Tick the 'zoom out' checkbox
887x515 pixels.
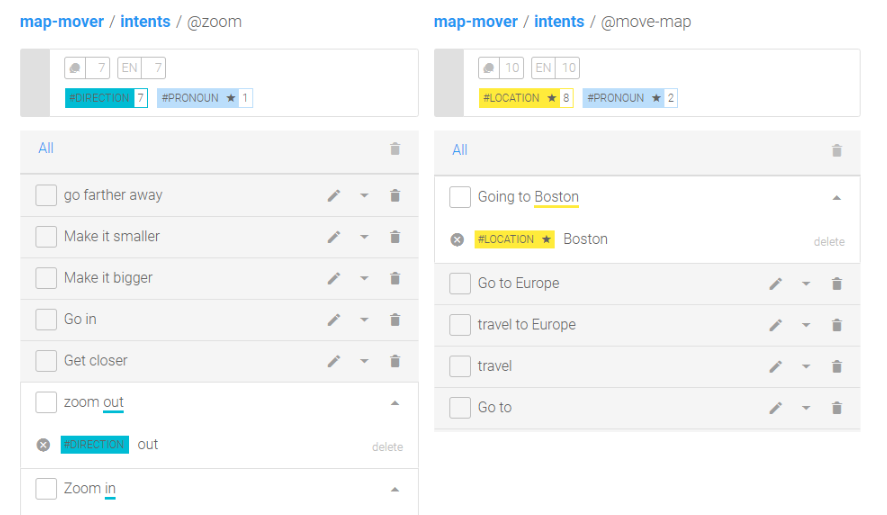click(46, 402)
